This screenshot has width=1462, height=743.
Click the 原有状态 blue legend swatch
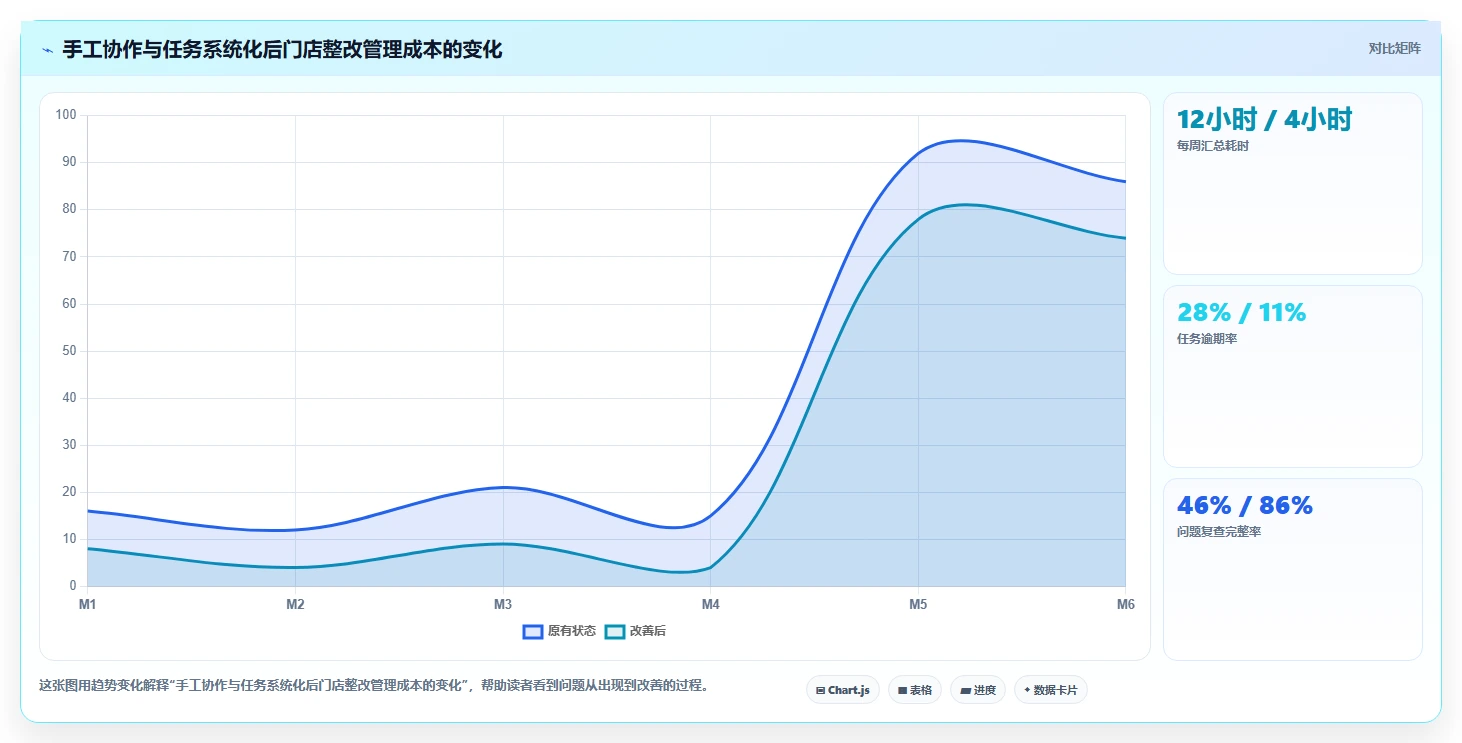(533, 631)
